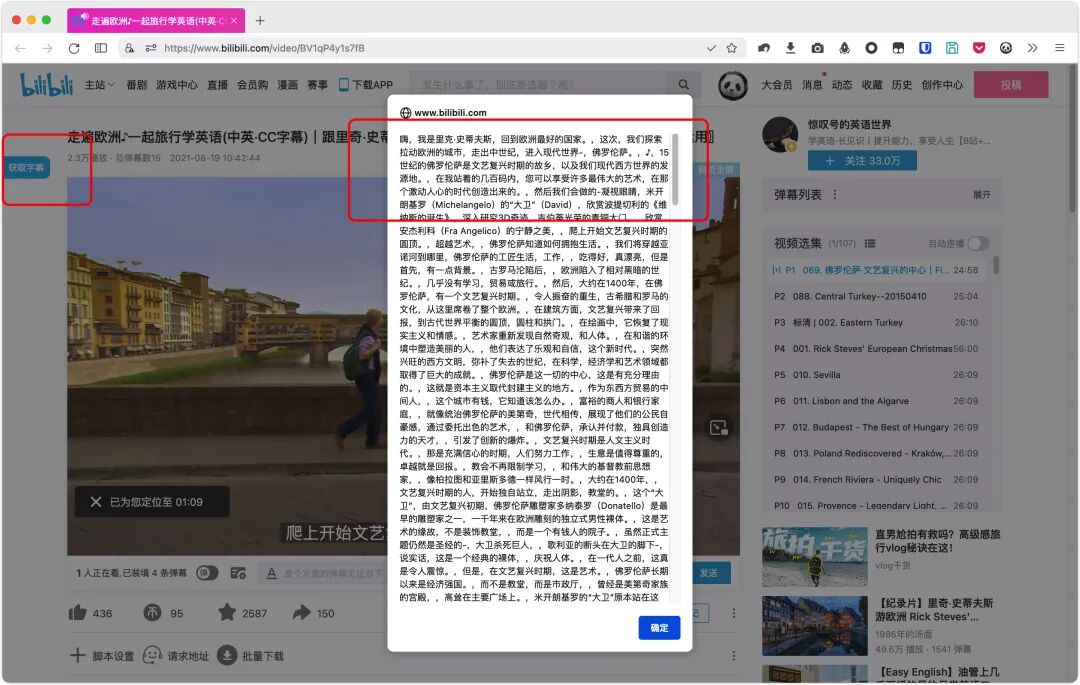Open 消息 notifications
Screen dimensions: 1080x685
point(812,85)
